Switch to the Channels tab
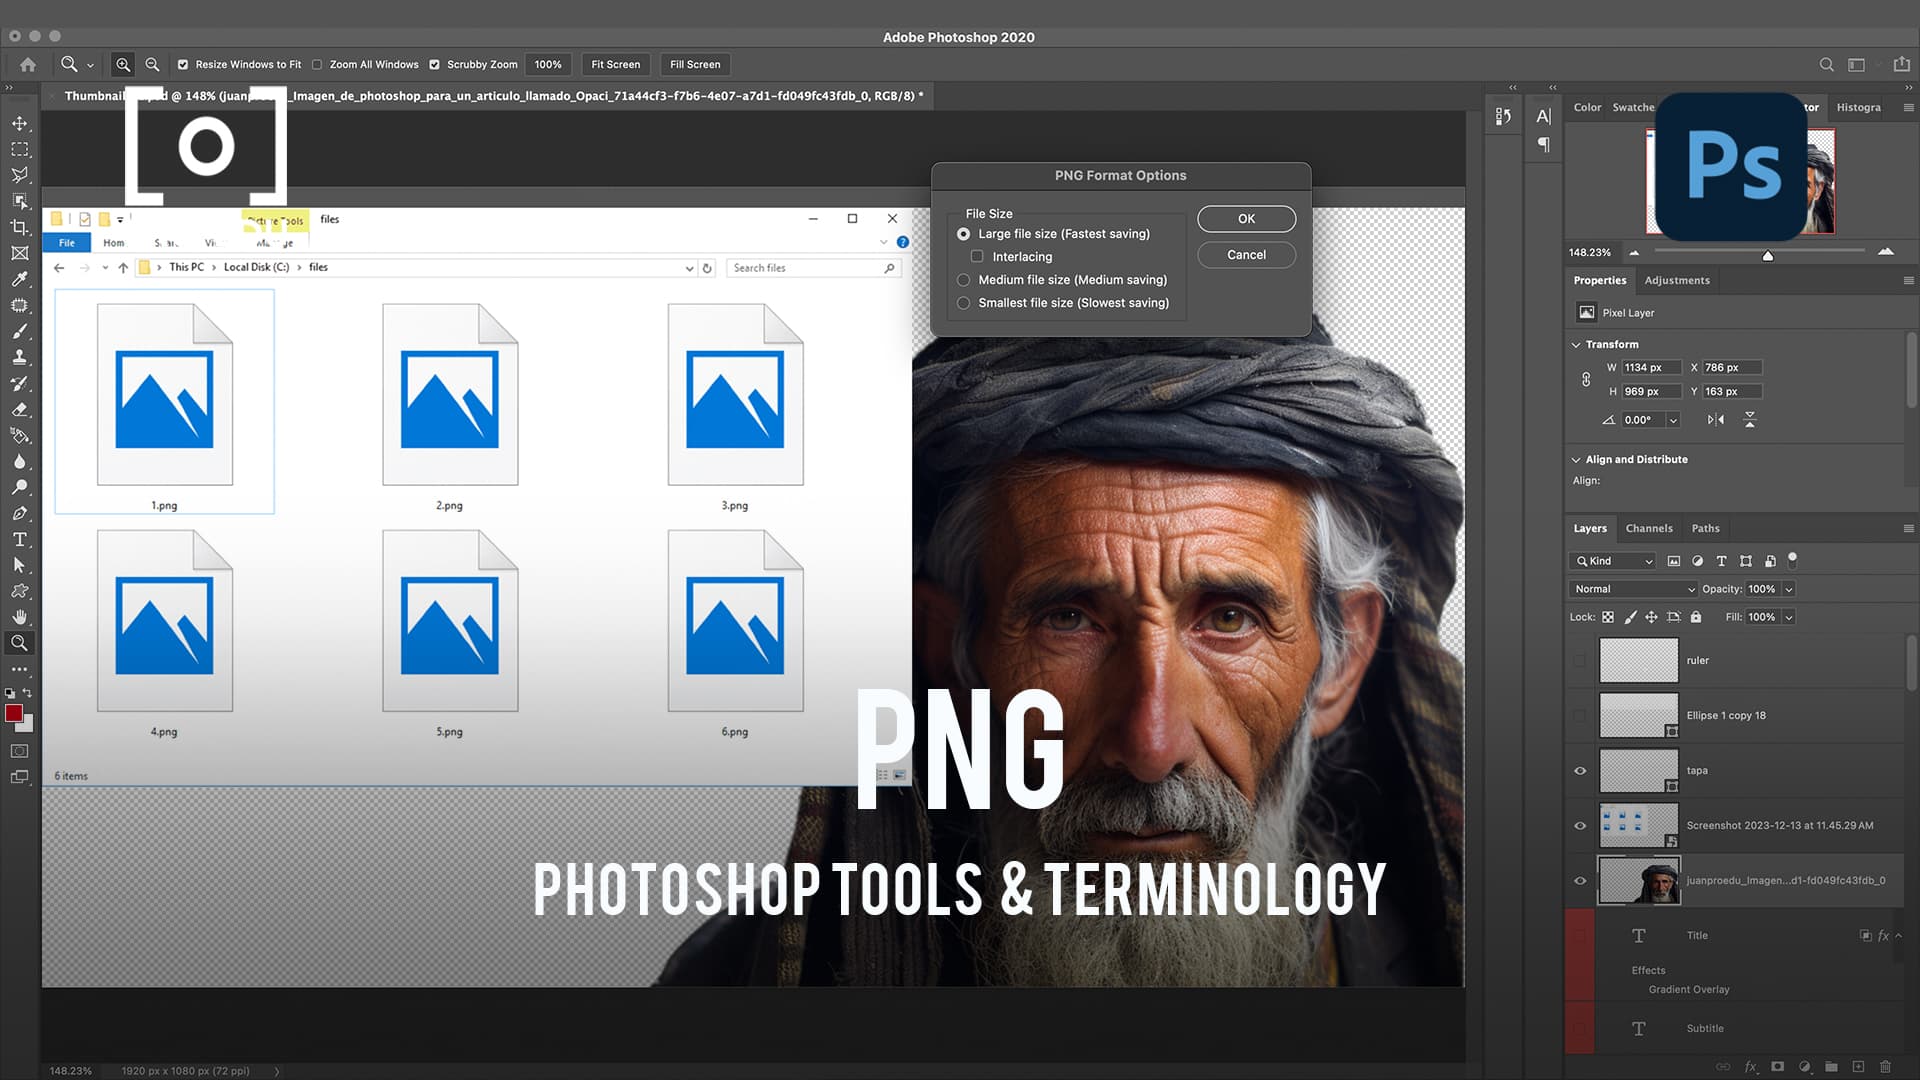The width and height of the screenshot is (1920, 1080). [x=1649, y=528]
